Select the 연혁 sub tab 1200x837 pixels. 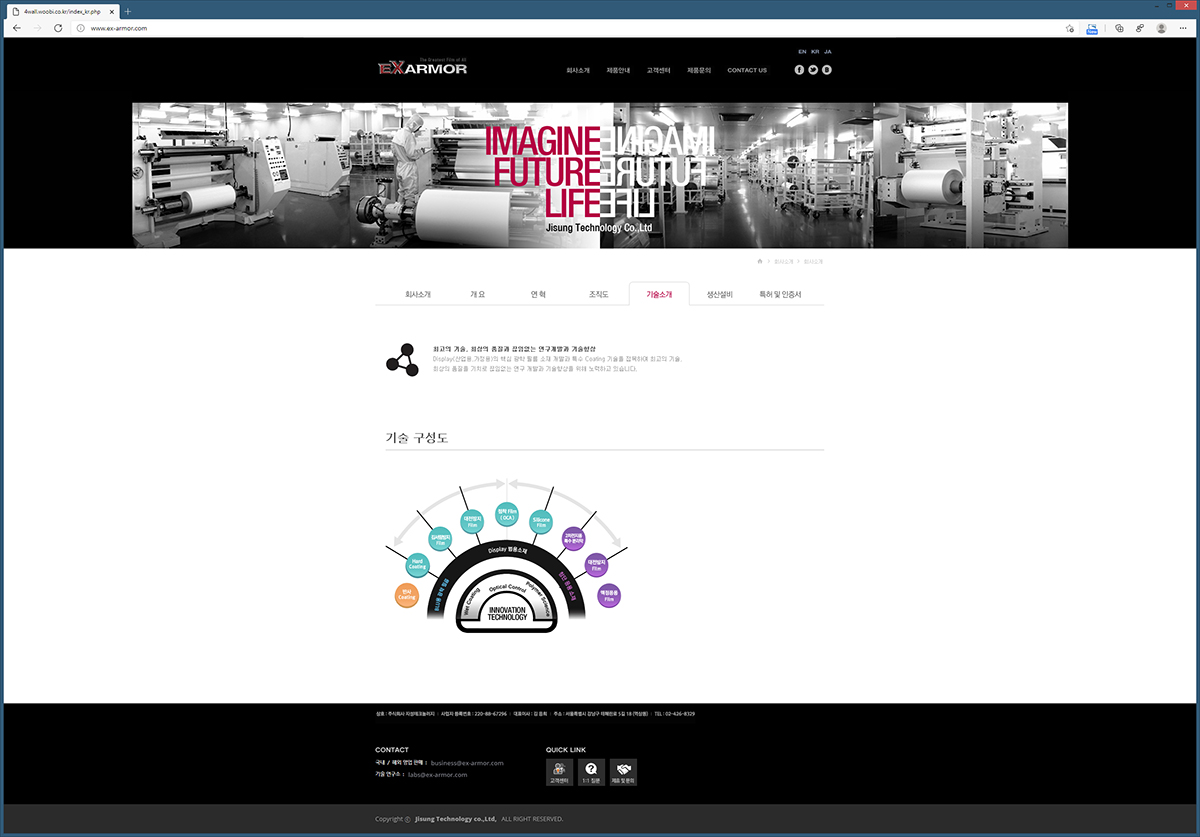[538, 295]
